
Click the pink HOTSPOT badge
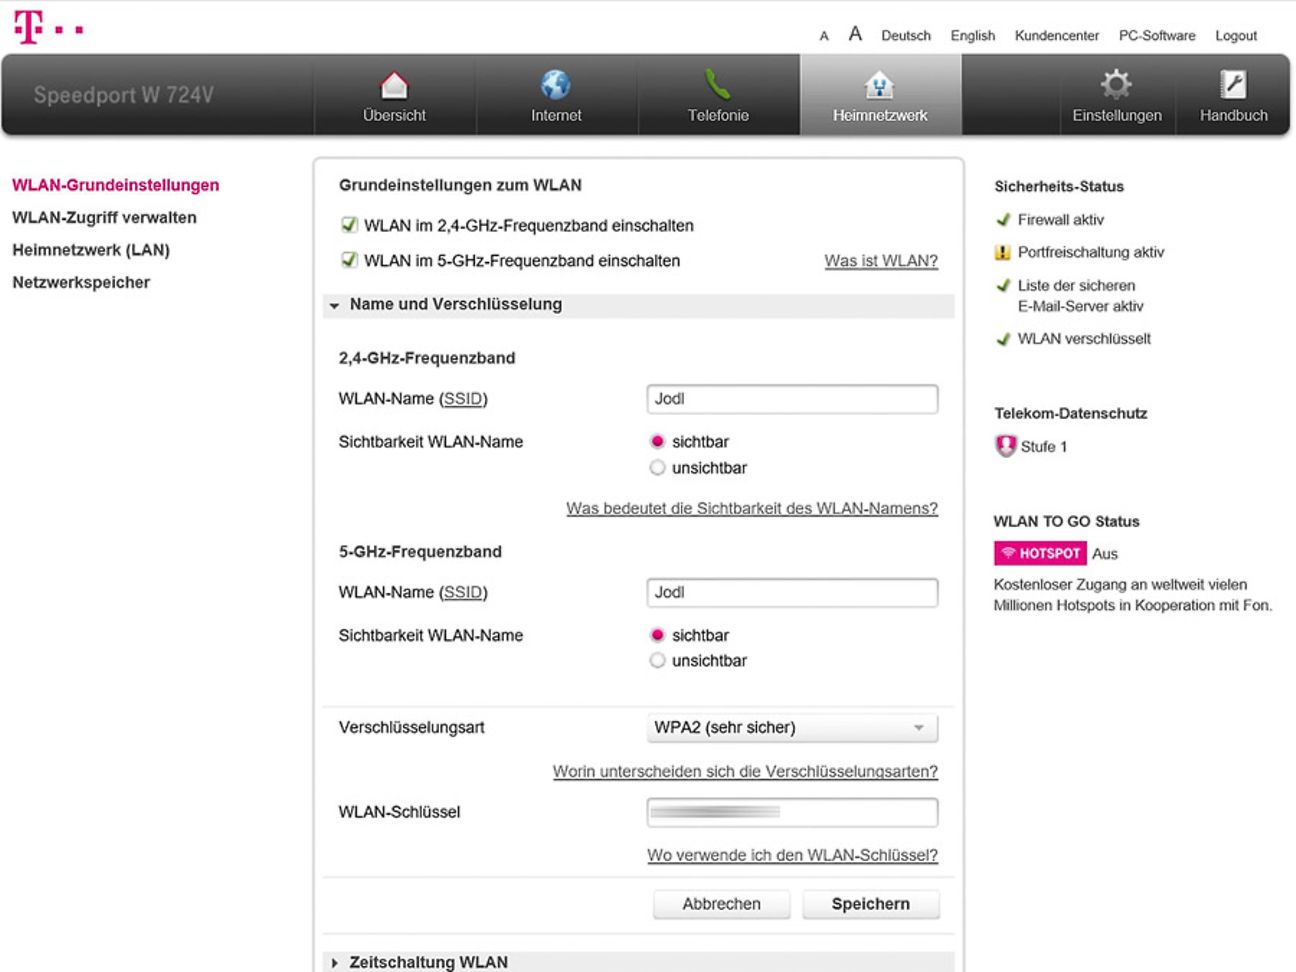coord(1040,553)
